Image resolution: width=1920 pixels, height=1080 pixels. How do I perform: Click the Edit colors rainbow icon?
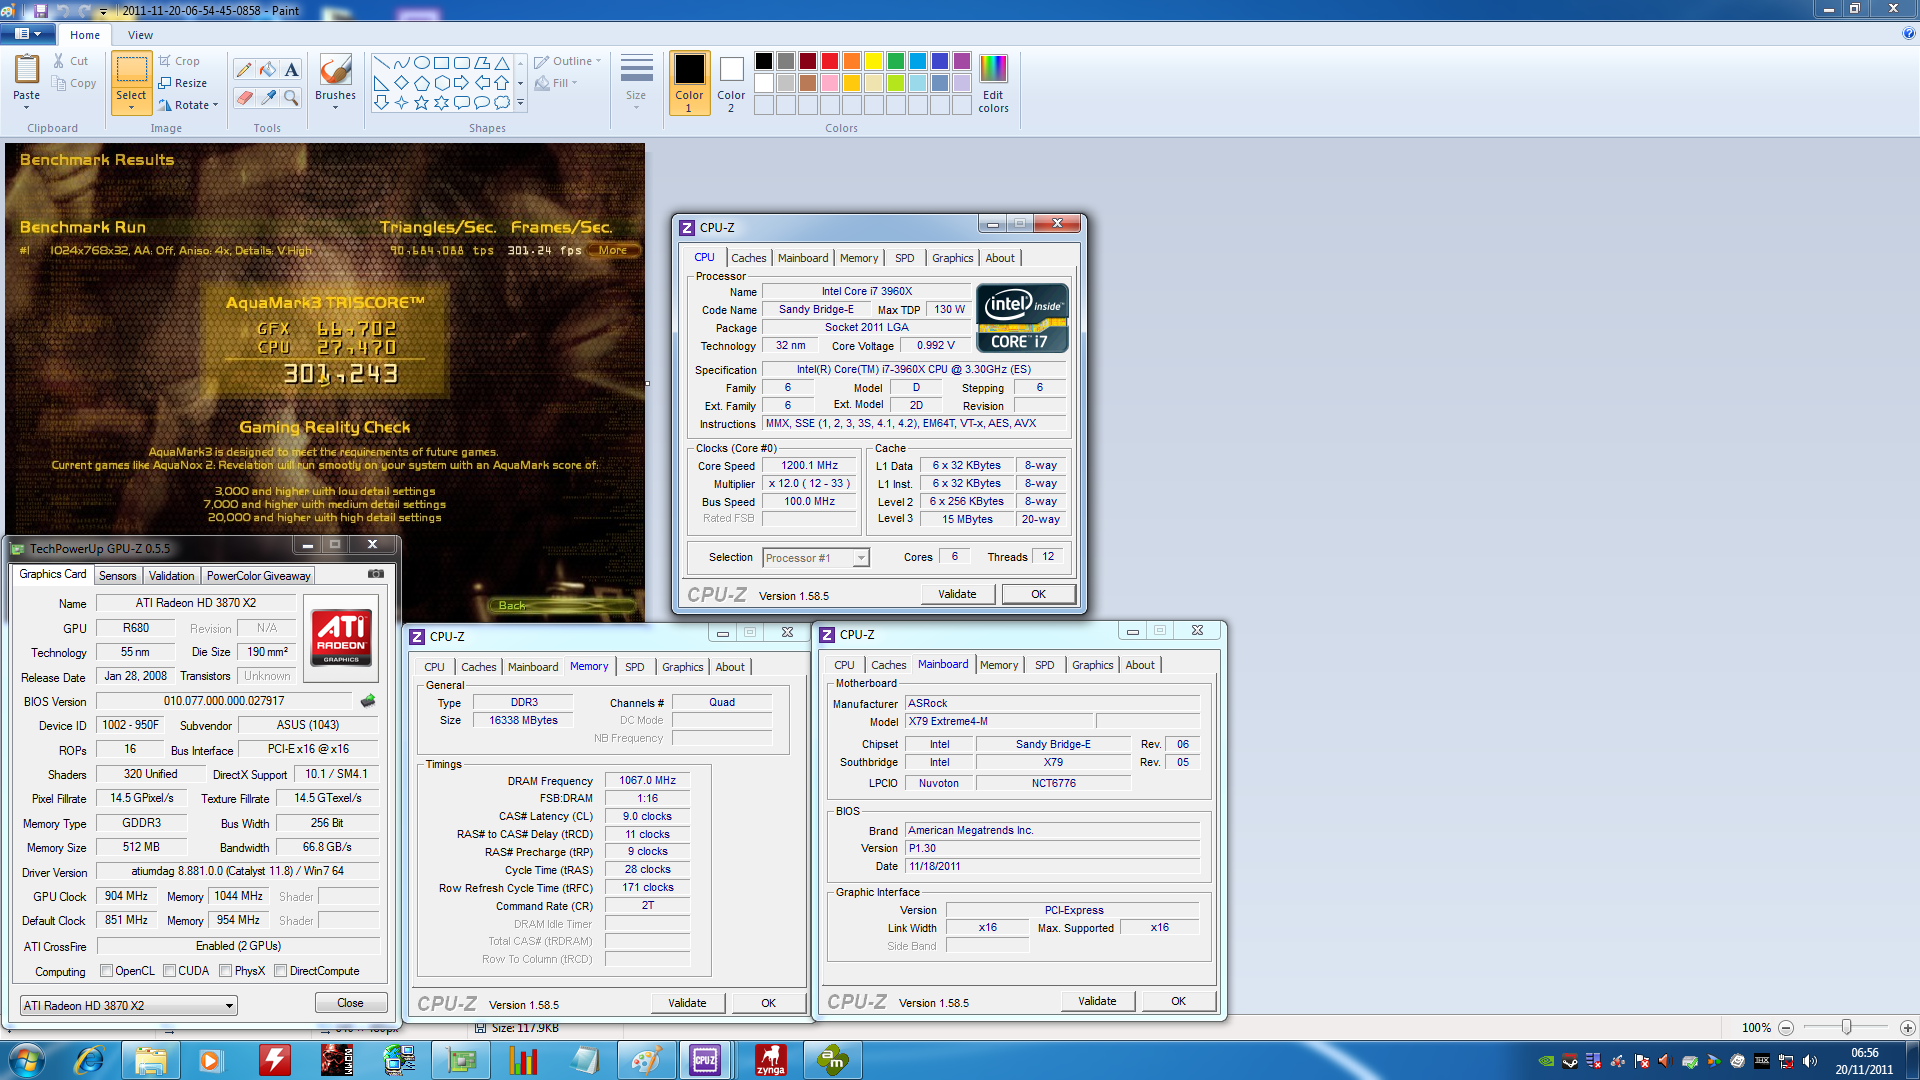click(993, 68)
